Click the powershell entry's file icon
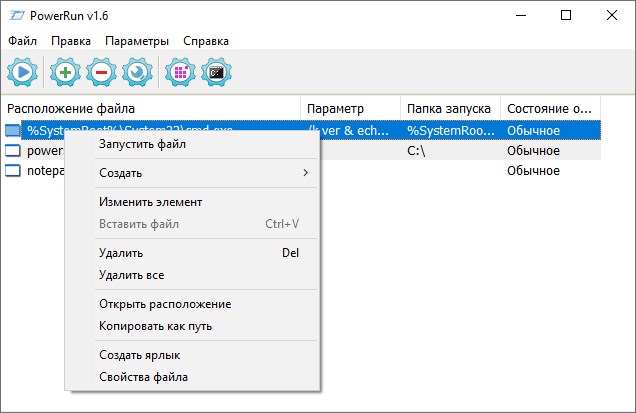Image resolution: width=636 pixels, height=413 pixels. (12, 150)
